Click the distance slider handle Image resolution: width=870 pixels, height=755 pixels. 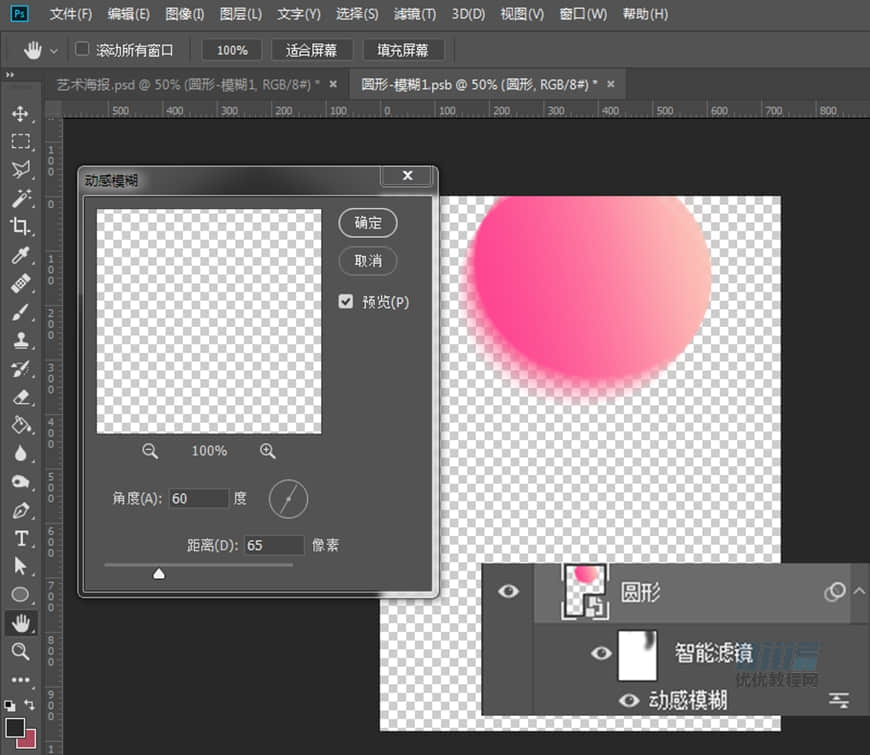tap(158, 573)
